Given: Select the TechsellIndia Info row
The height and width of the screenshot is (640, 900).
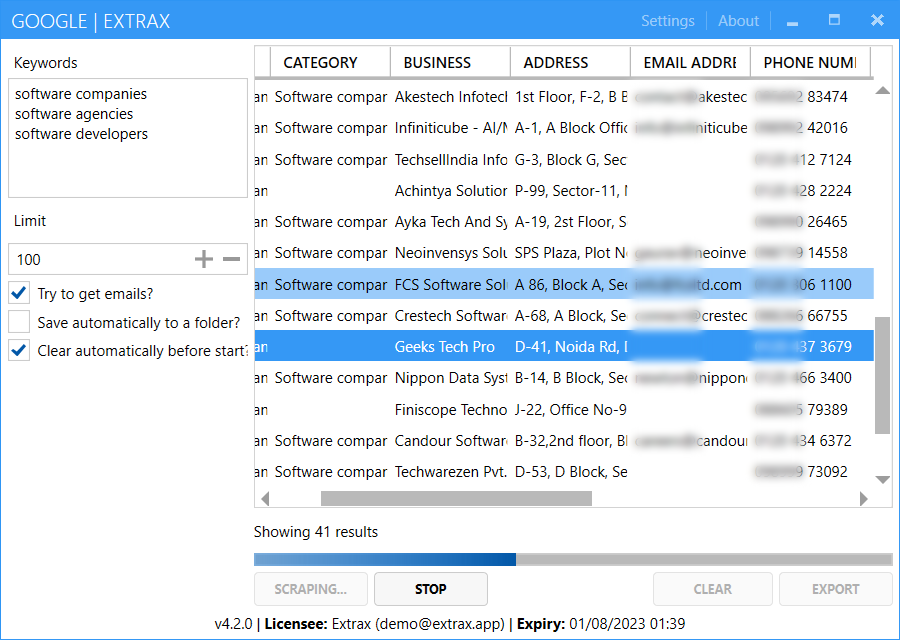Looking at the screenshot, I should [564, 159].
